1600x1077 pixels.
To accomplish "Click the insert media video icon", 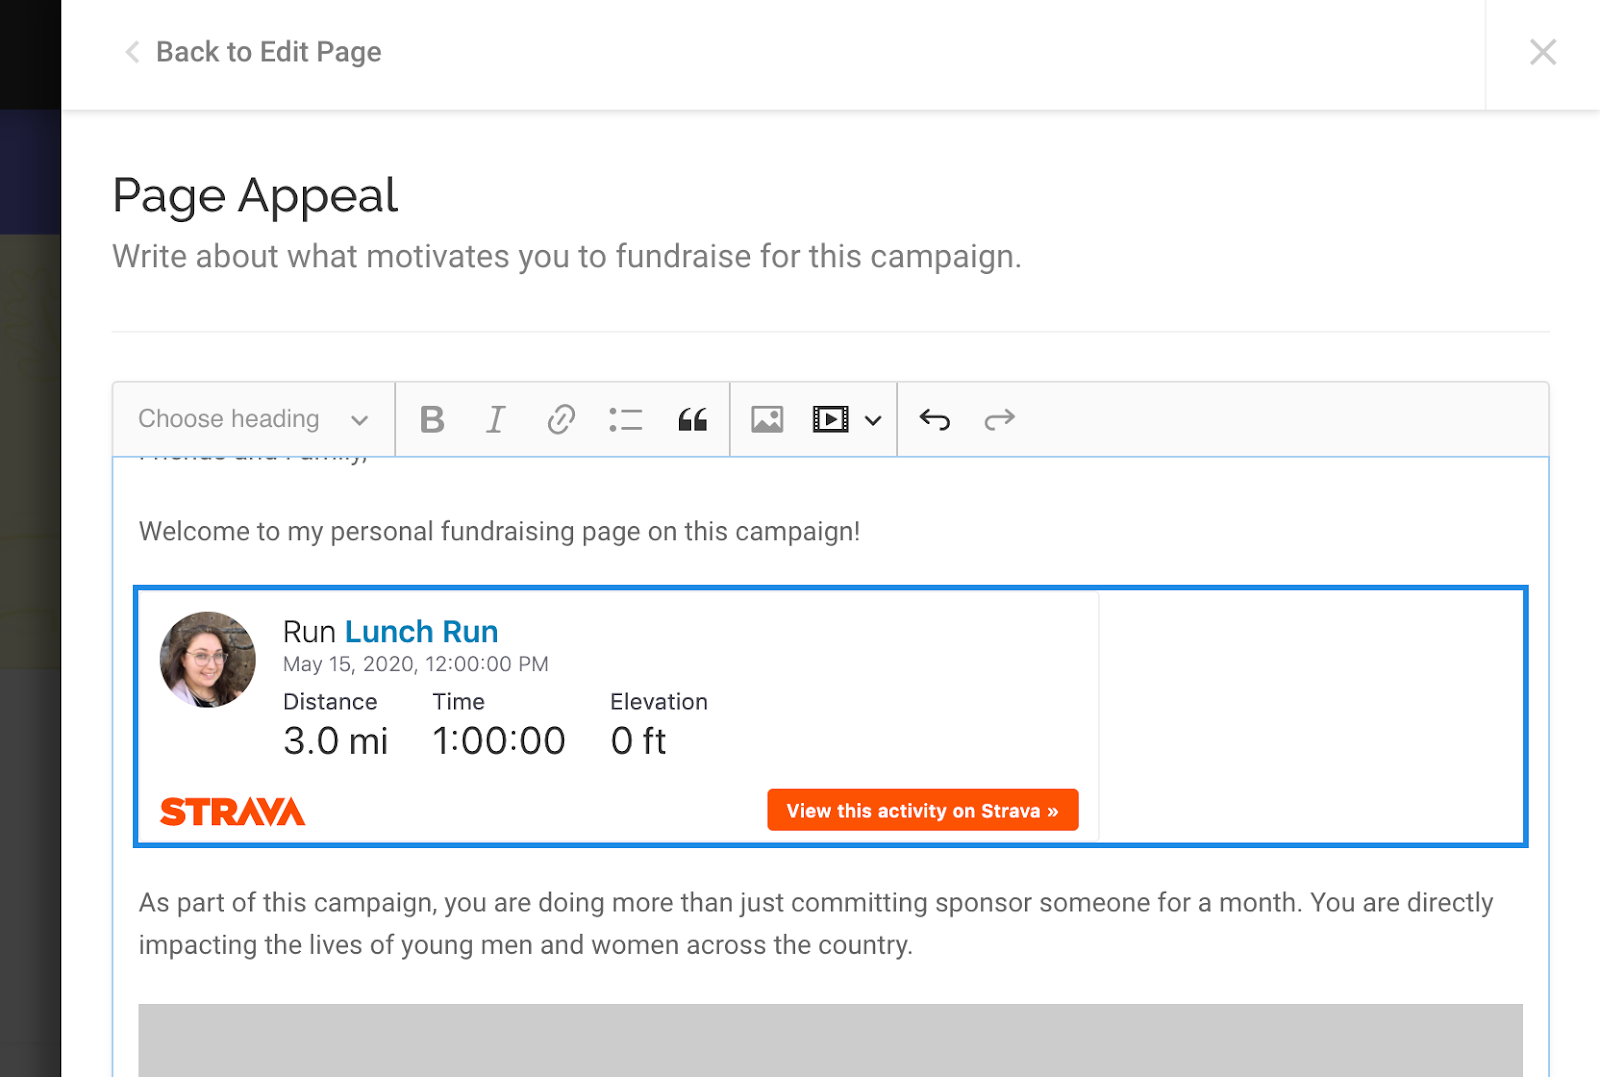I will click(830, 419).
